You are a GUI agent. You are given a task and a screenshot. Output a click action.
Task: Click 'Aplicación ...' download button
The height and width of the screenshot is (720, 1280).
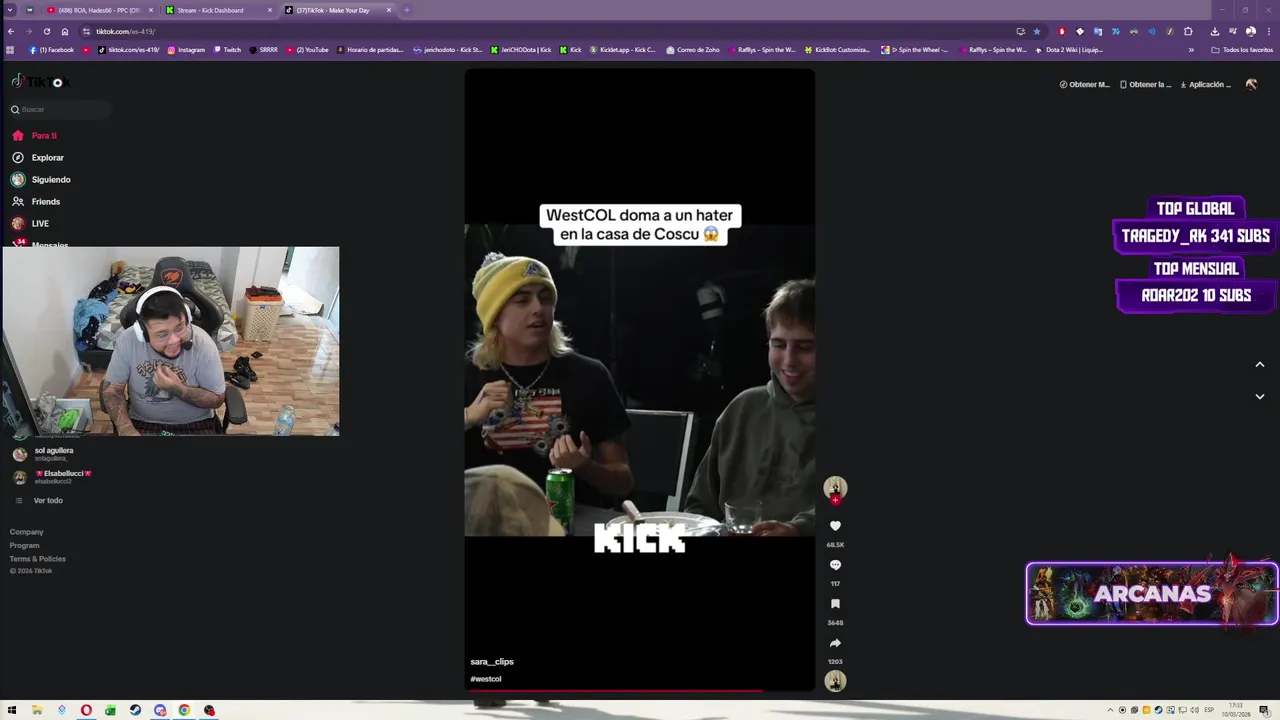[x=1206, y=85]
